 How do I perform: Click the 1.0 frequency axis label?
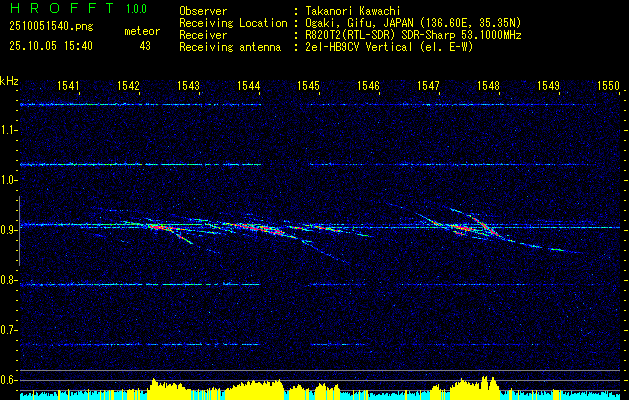pyautogui.click(x=9, y=180)
